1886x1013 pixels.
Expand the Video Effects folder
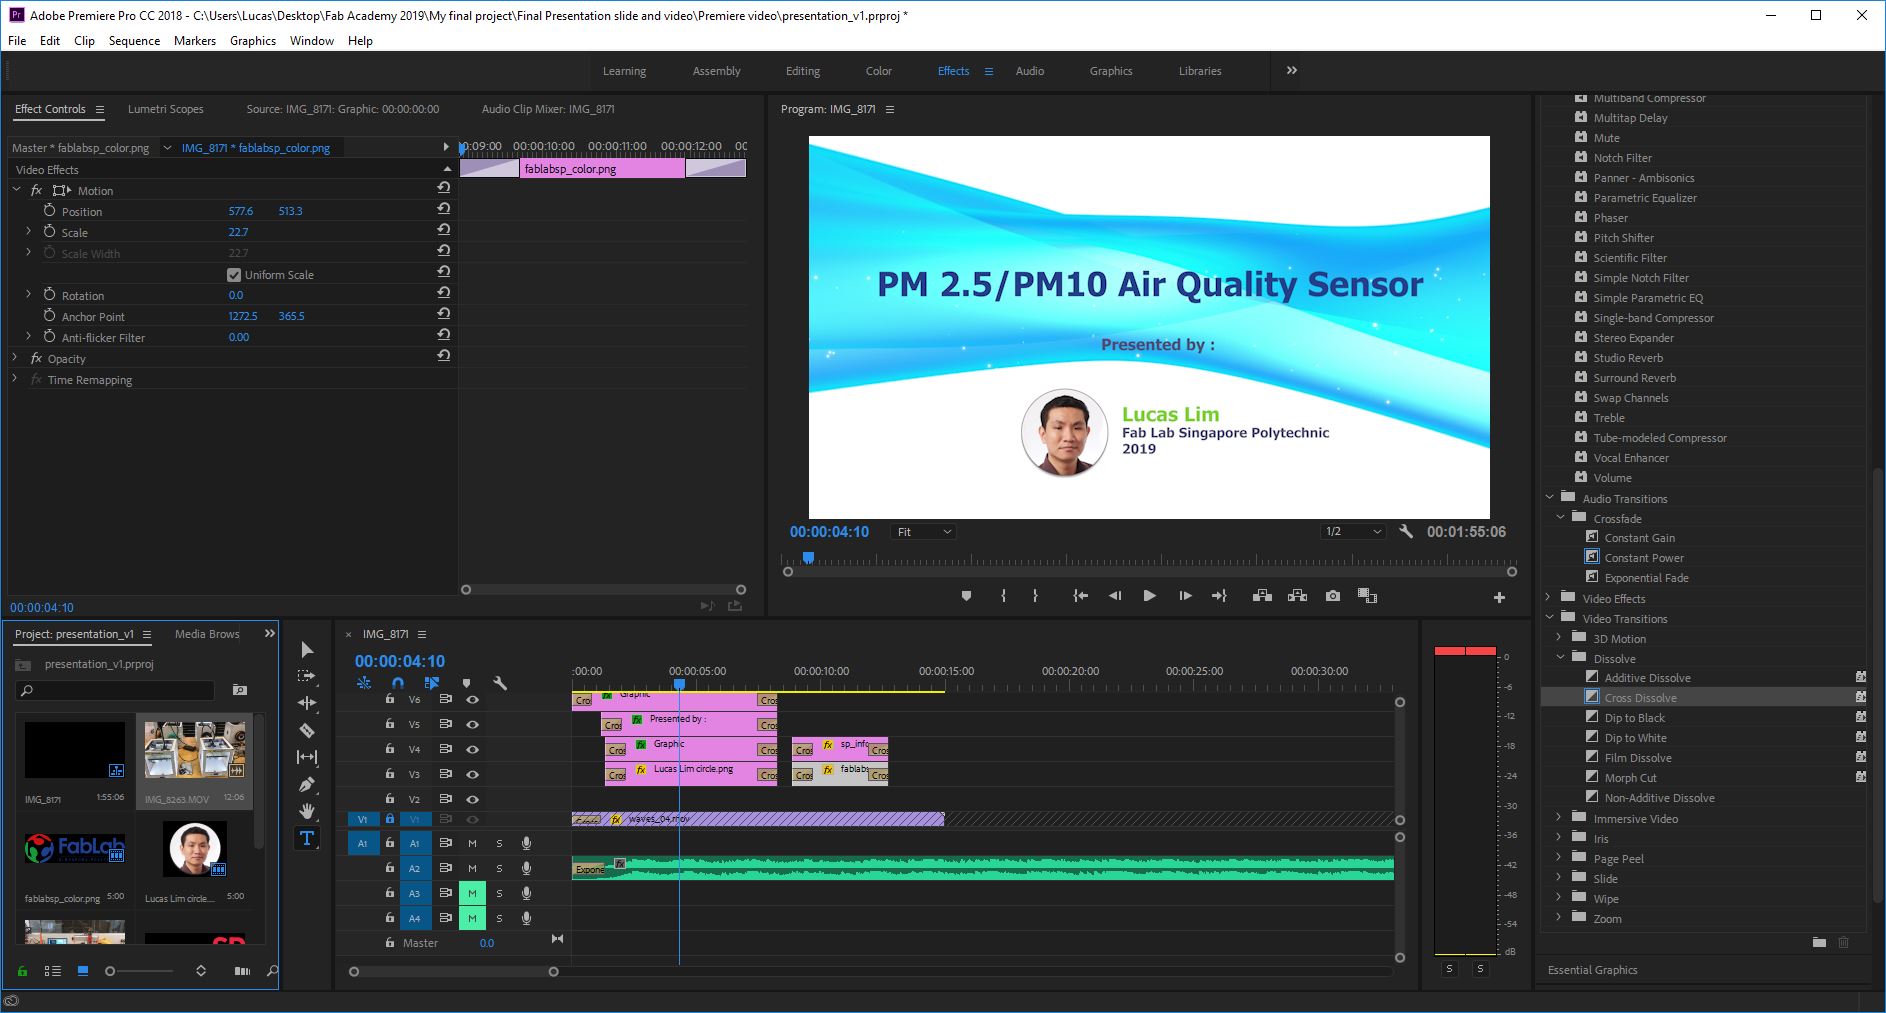1549,598
